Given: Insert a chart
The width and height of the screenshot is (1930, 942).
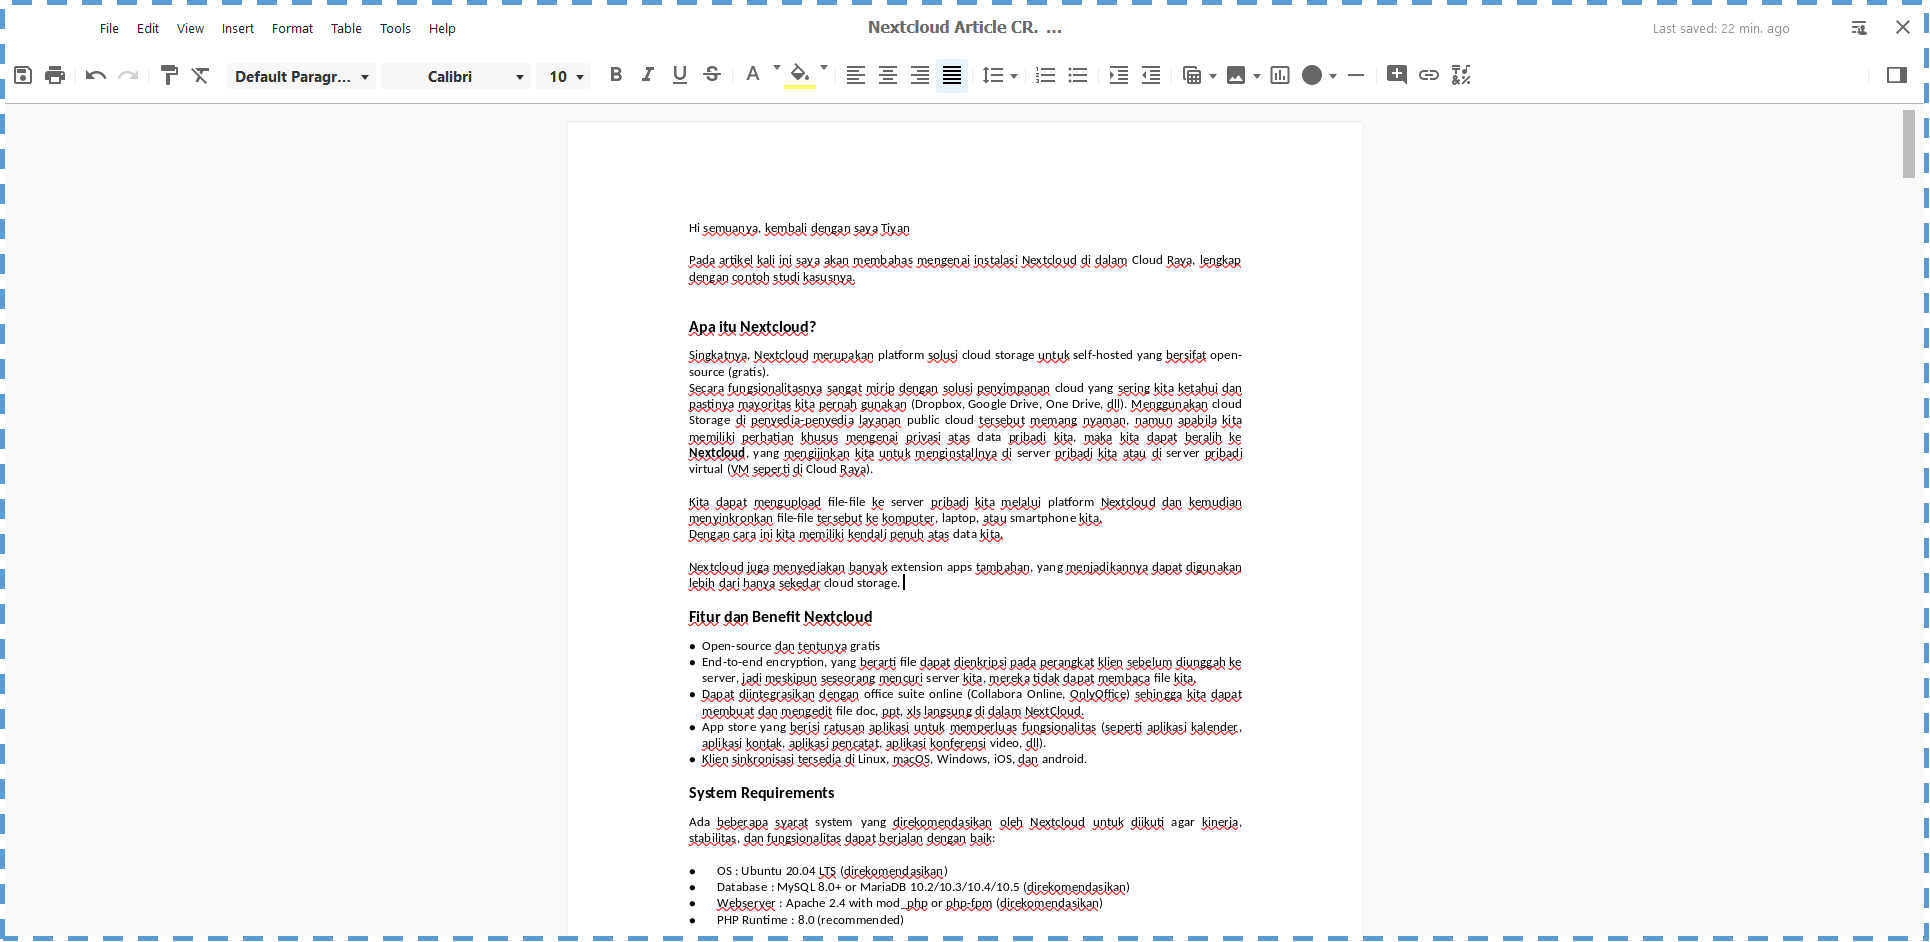Looking at the screenshot, I should click(x=1280, y=75).
